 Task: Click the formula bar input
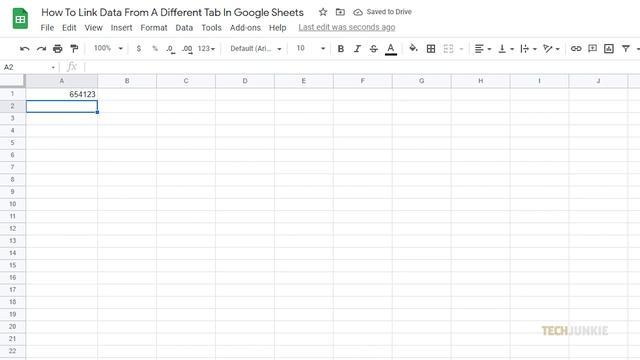(361, 67)
